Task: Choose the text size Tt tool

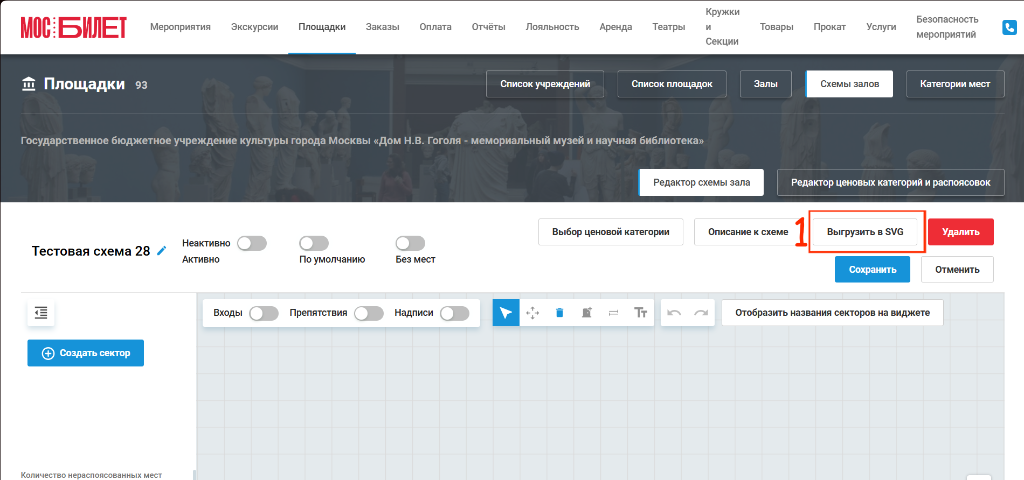Action: click(640, 313)
